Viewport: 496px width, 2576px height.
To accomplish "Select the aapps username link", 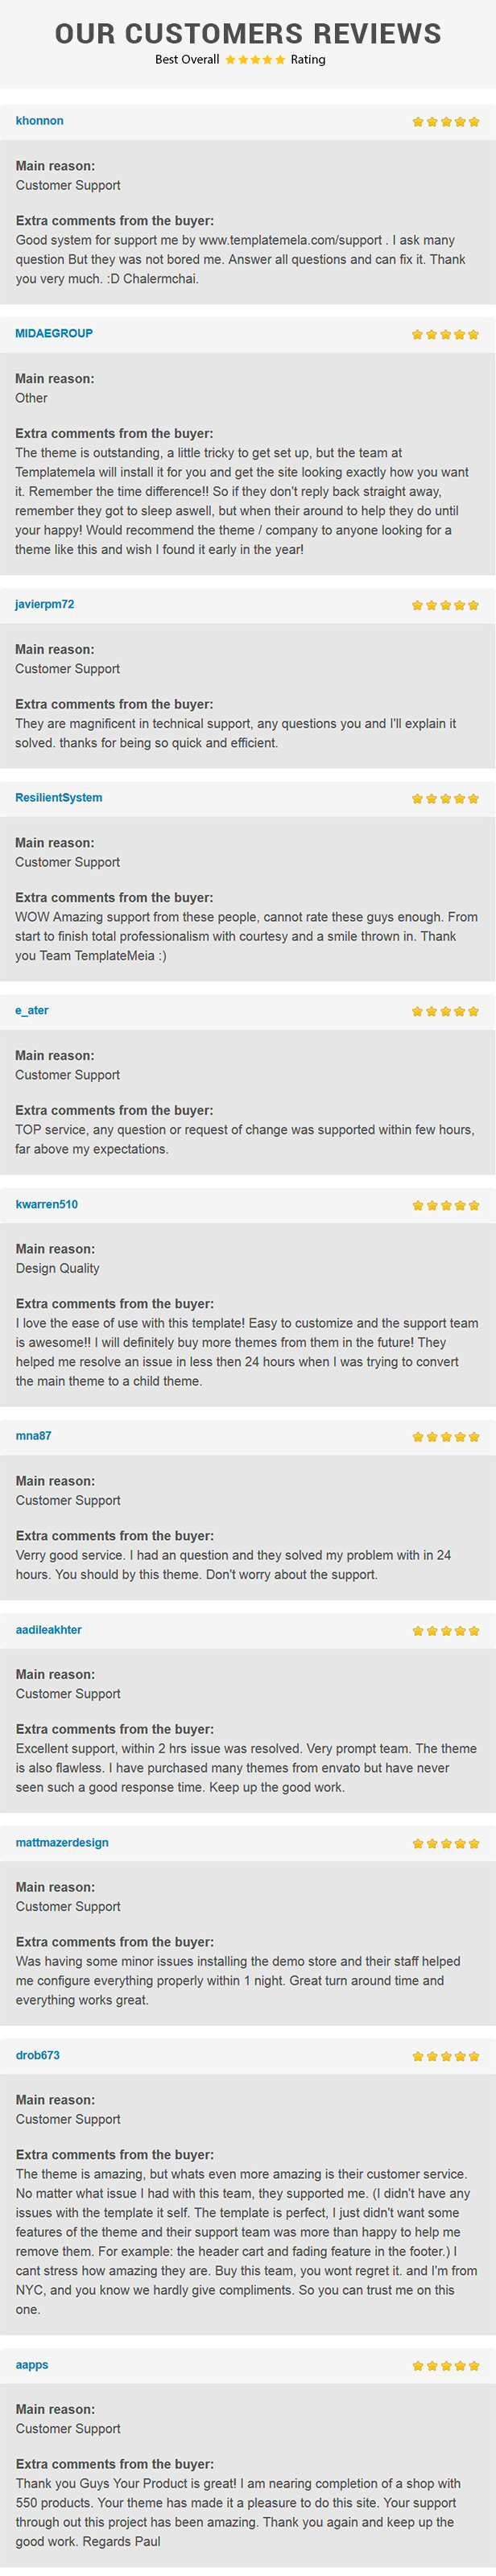I will tap(32, 2365).
